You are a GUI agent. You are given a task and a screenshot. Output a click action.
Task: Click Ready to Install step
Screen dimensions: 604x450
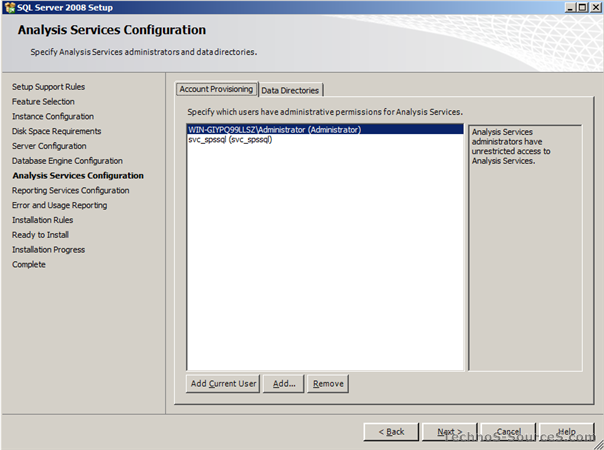[40, 235]
